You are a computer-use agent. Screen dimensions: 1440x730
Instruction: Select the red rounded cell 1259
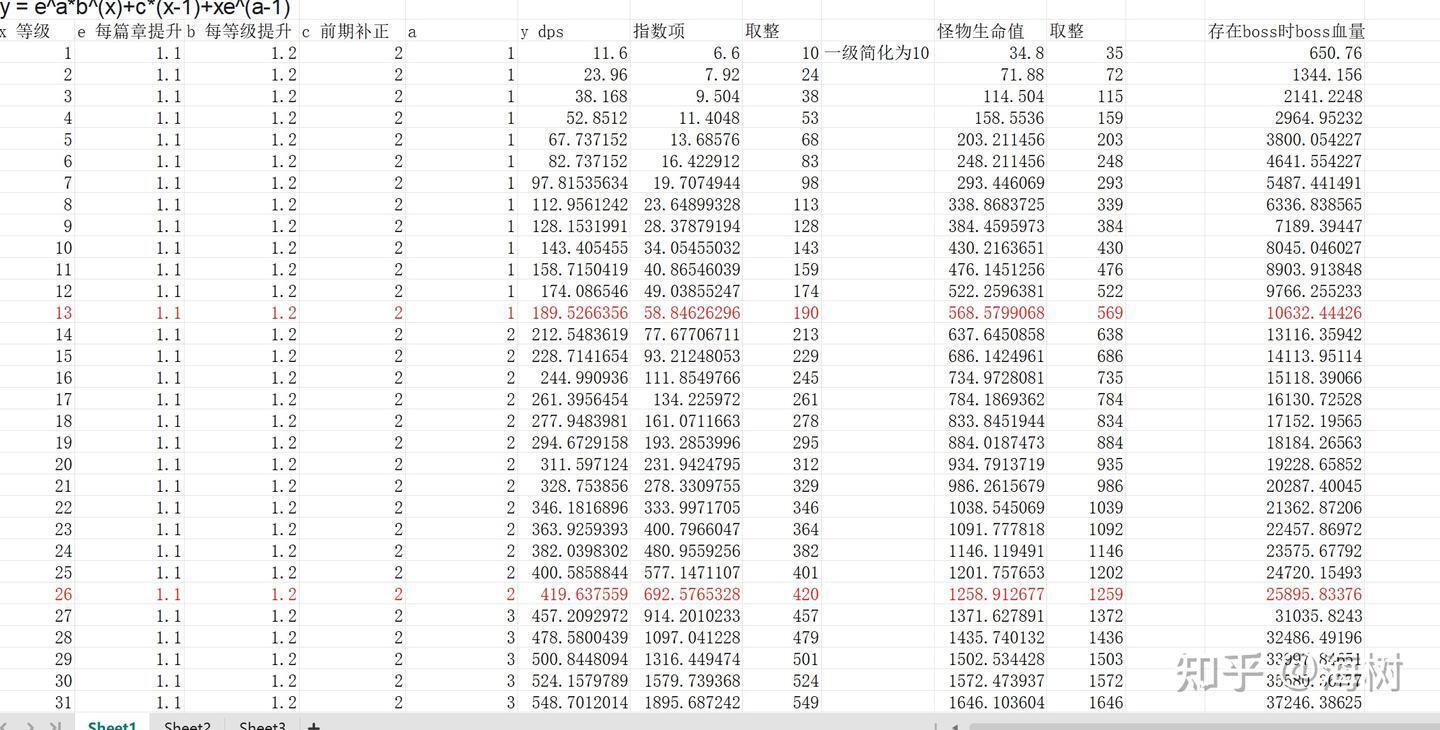[x=1086, y=594]
